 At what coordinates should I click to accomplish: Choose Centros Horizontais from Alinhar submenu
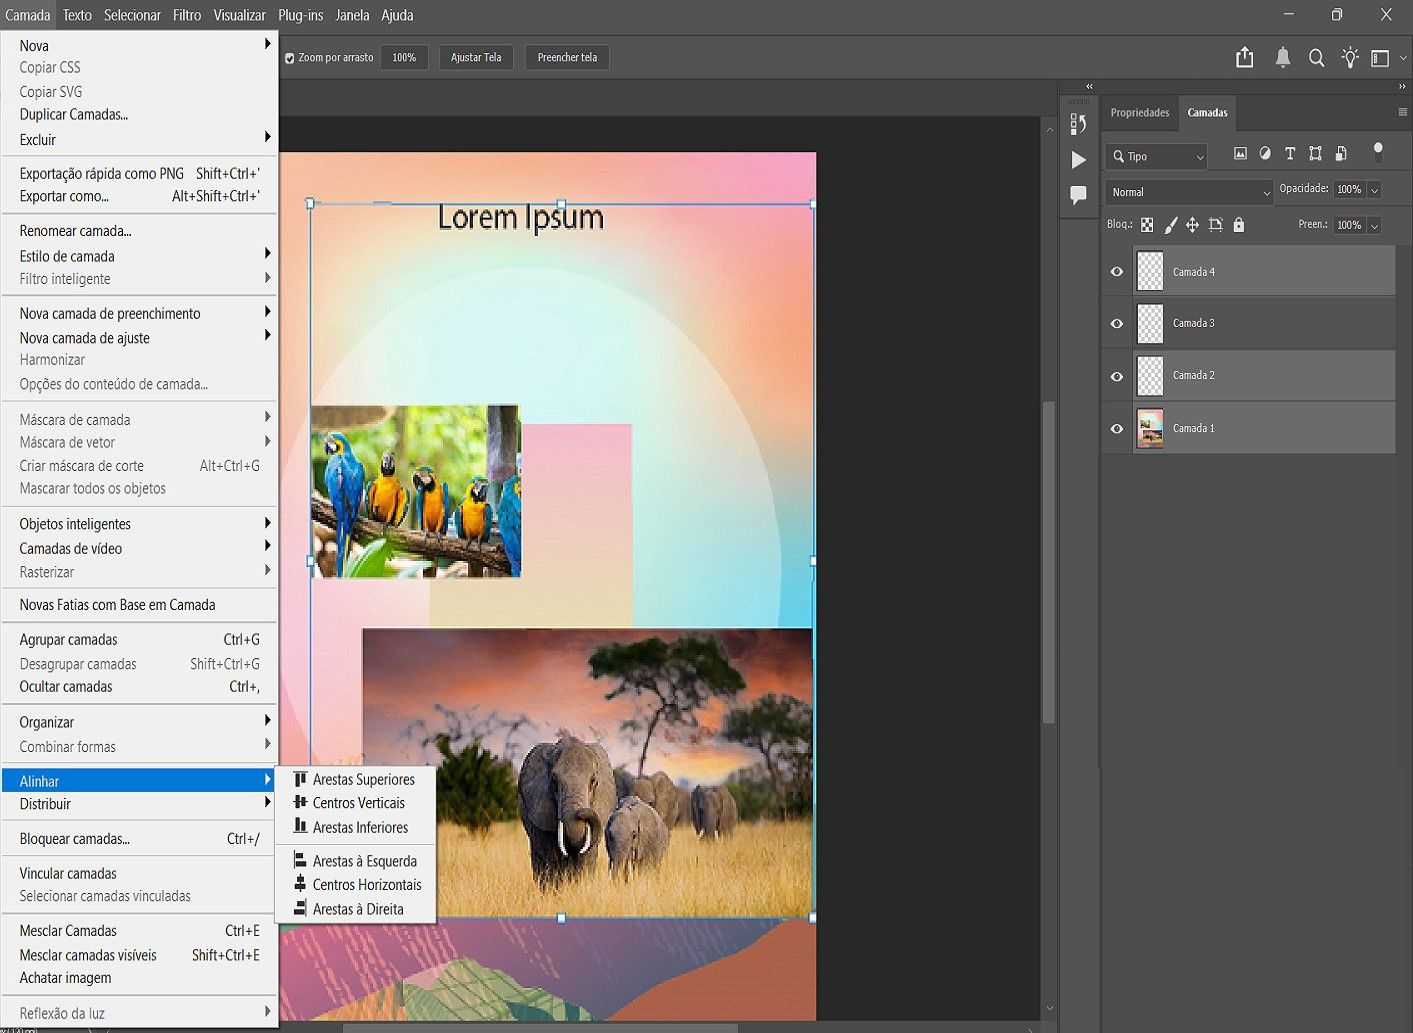click(366, 885)
